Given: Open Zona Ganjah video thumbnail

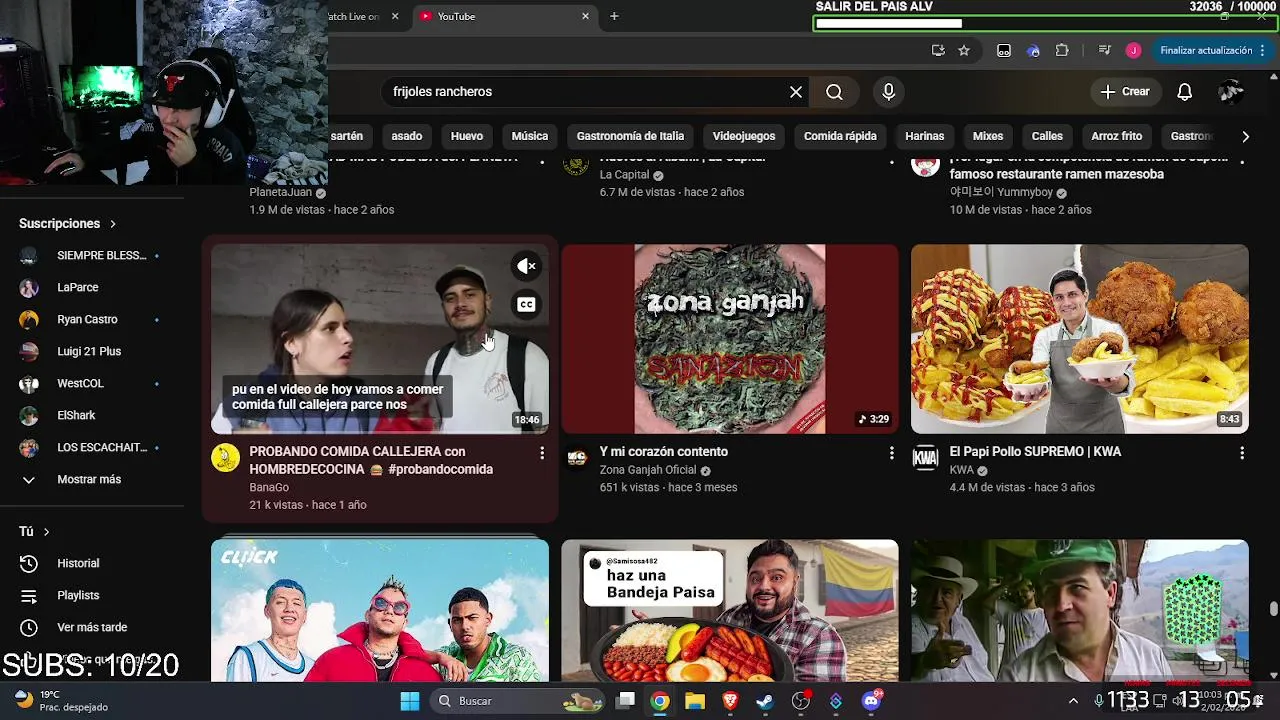Looking at the screenshot, I should pos(730,339).
